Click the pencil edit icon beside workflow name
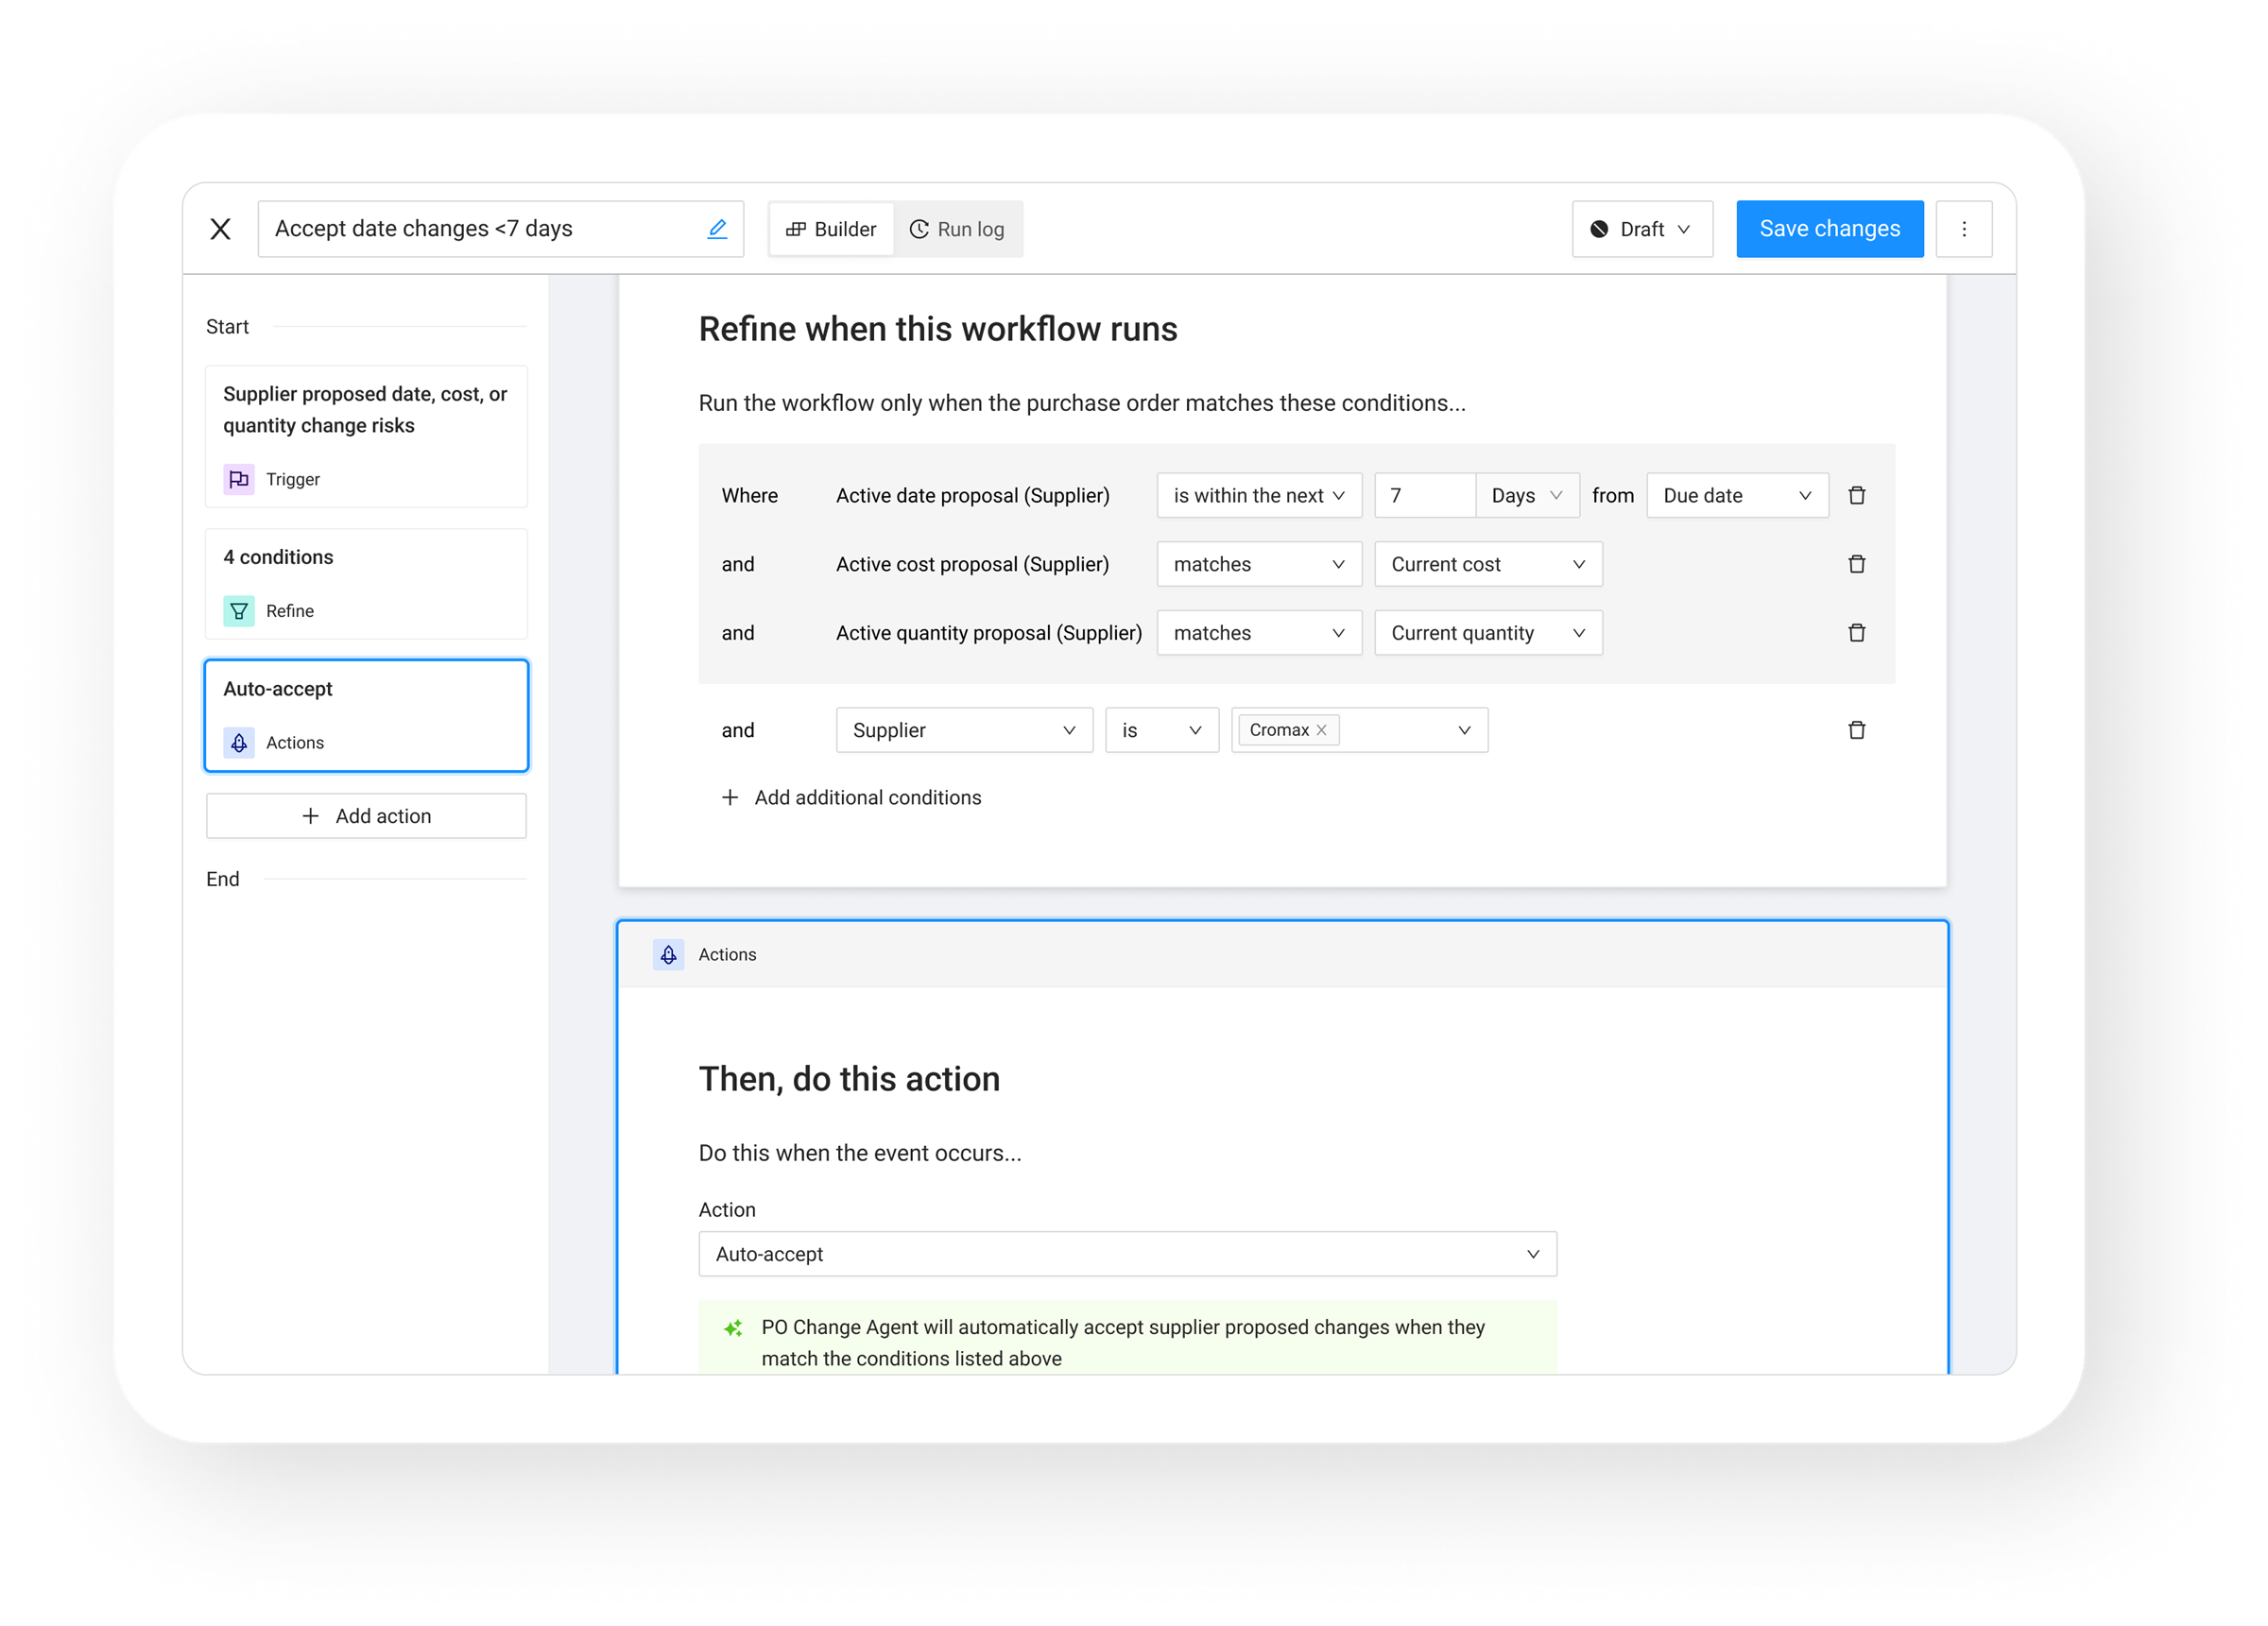2268x1626 pixels. click(717, 229)
